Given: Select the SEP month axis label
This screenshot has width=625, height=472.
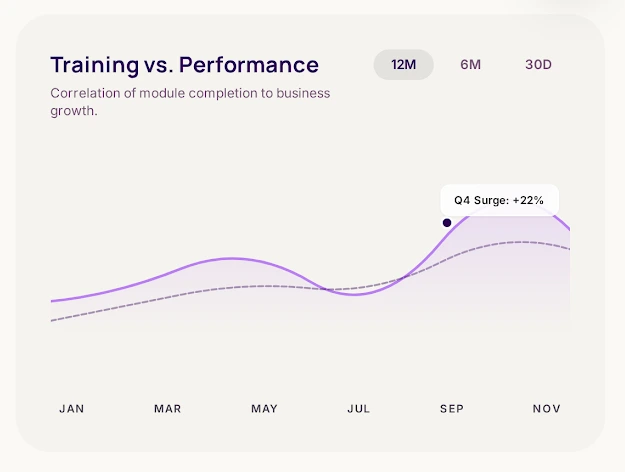Looking at the screenshot, I should point(452,408).
